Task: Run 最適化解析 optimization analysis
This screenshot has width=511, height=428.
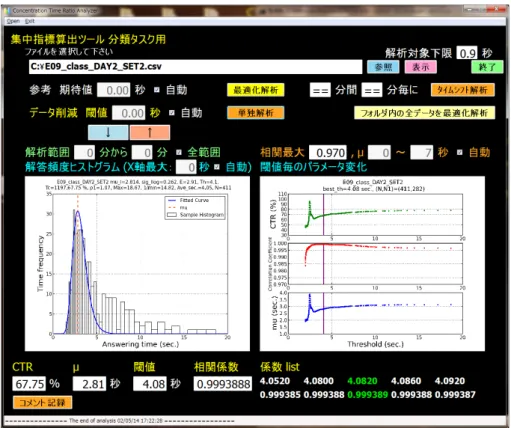Action: coord(256,90)
